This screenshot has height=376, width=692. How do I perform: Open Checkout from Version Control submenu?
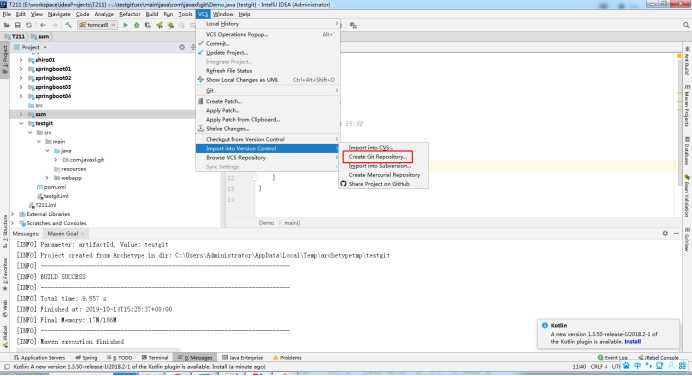click(x=267, y=139)
